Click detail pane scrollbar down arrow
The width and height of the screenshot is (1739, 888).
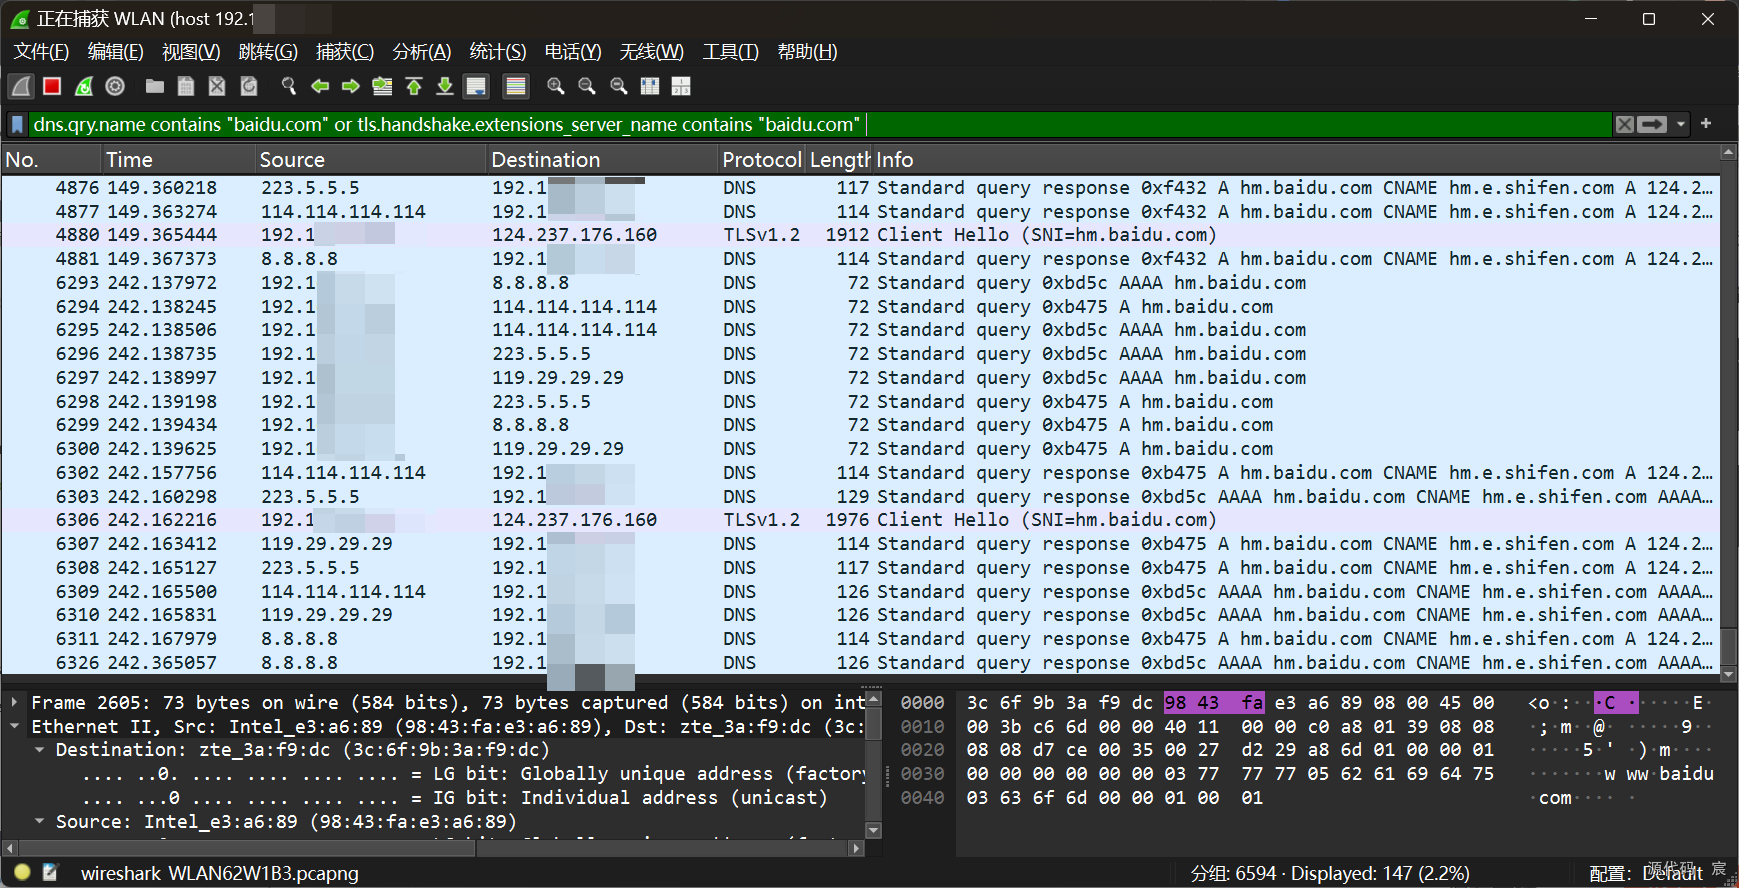pyautogui.click(x=873, y=830)
